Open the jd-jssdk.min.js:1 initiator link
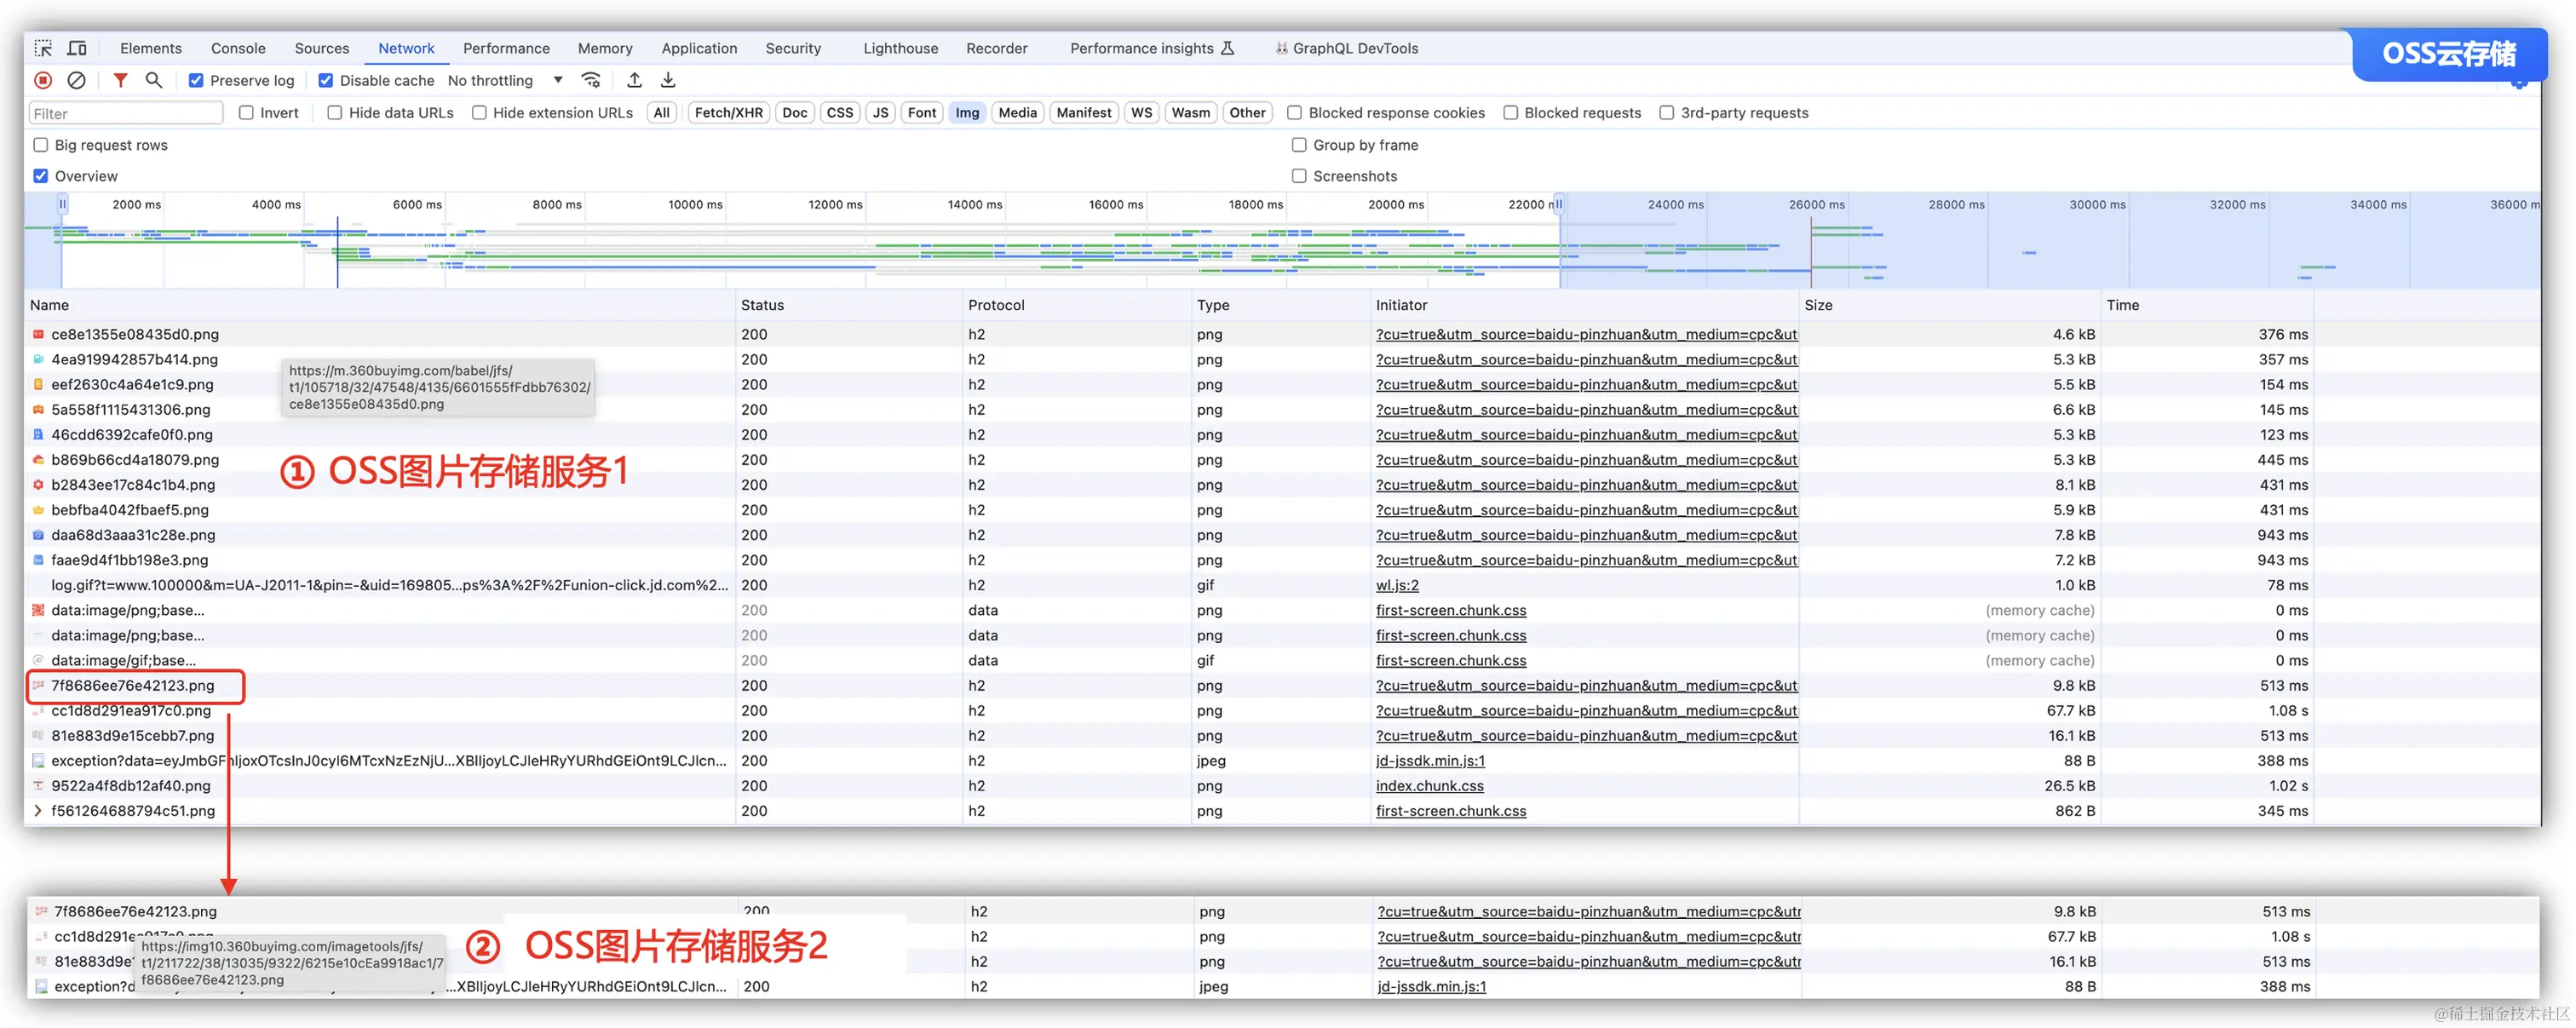2576x1028 pixels. [x=1430, y=761]
